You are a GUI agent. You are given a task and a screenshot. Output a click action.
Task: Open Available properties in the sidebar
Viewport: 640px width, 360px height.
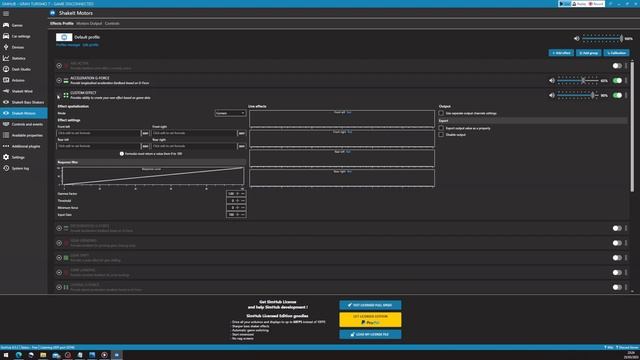(24, 135)
